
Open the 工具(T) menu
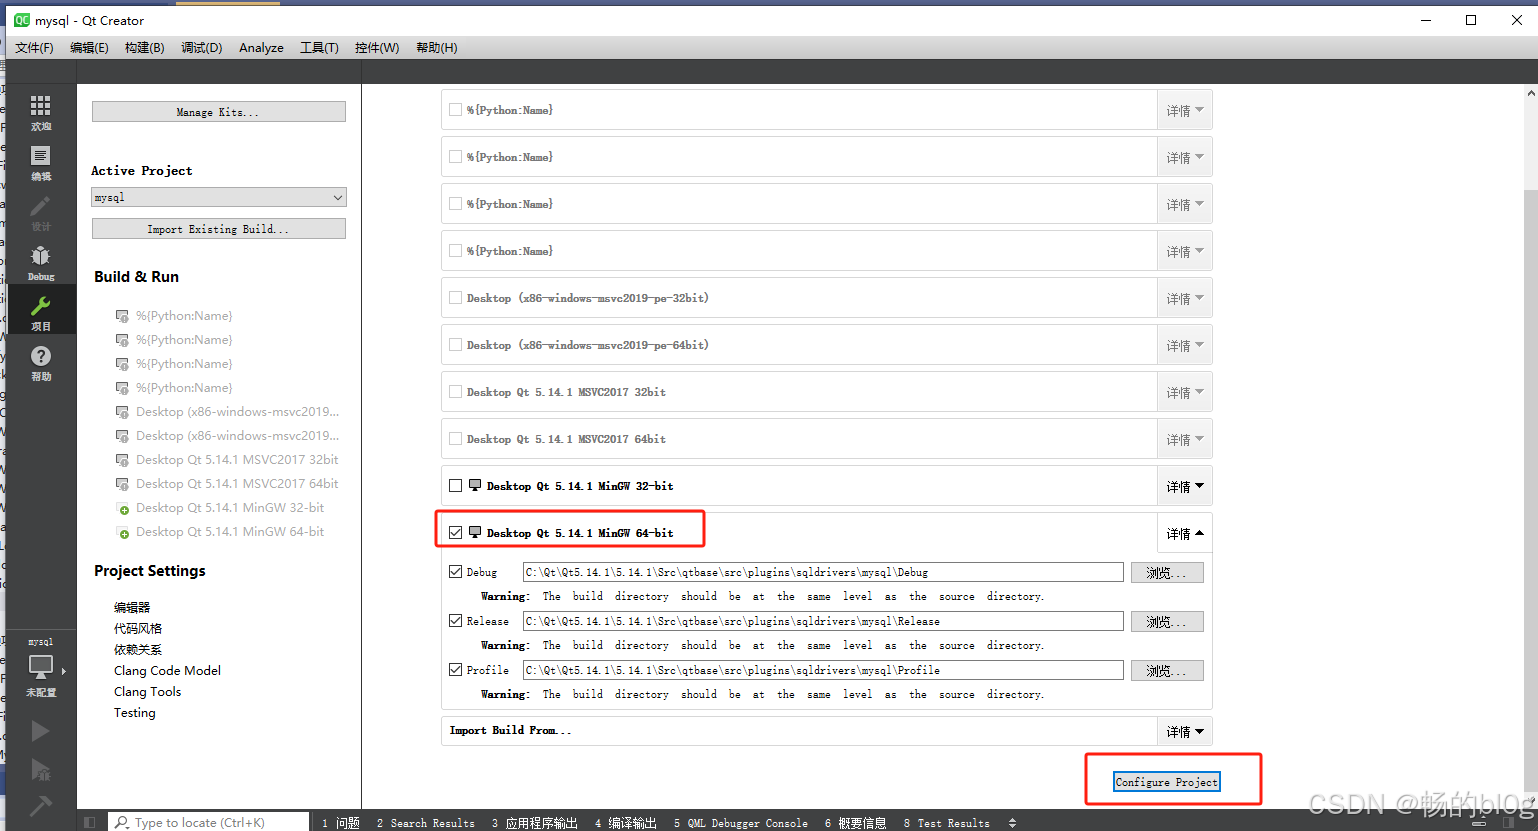click(x=319, y=48)
